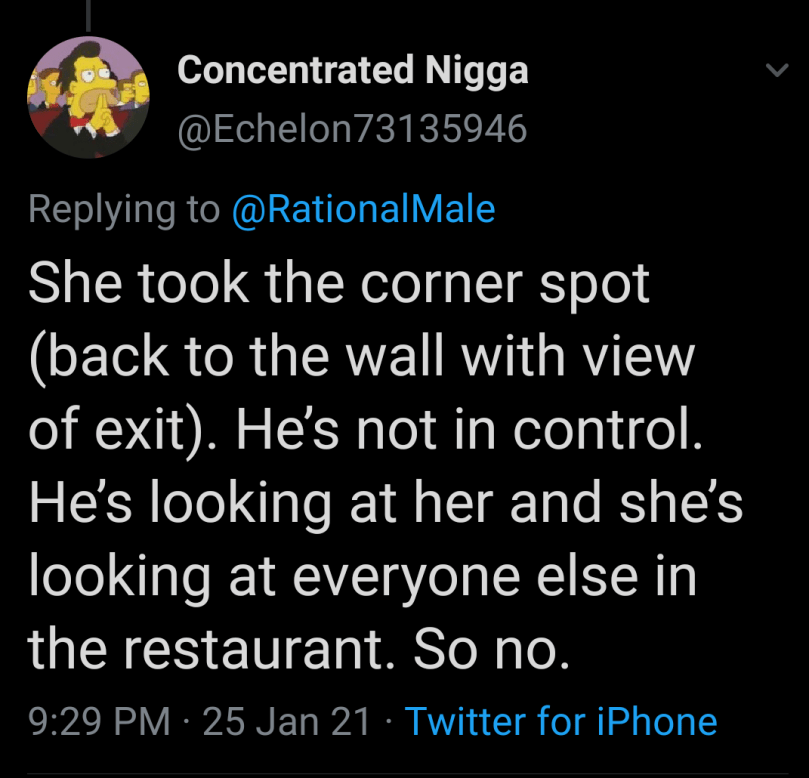Open the tweet options chevron menu
This screenshot has width=809, height=778.
pyautogui.click(x=775, y=72)
